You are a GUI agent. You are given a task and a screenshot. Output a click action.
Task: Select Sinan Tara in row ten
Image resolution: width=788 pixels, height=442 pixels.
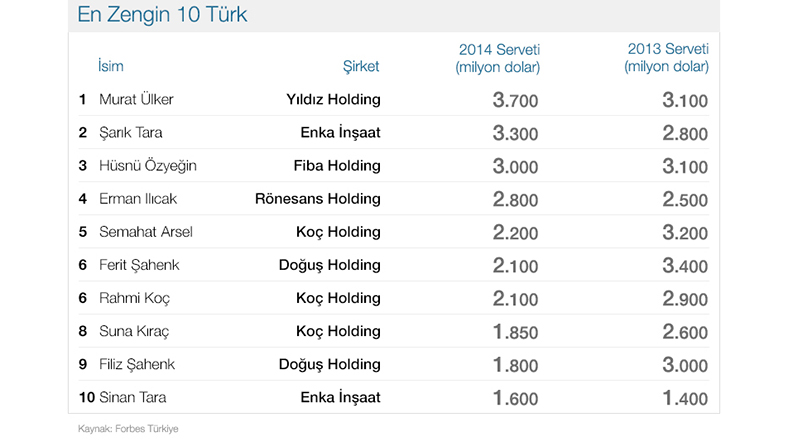click(133, 398)
